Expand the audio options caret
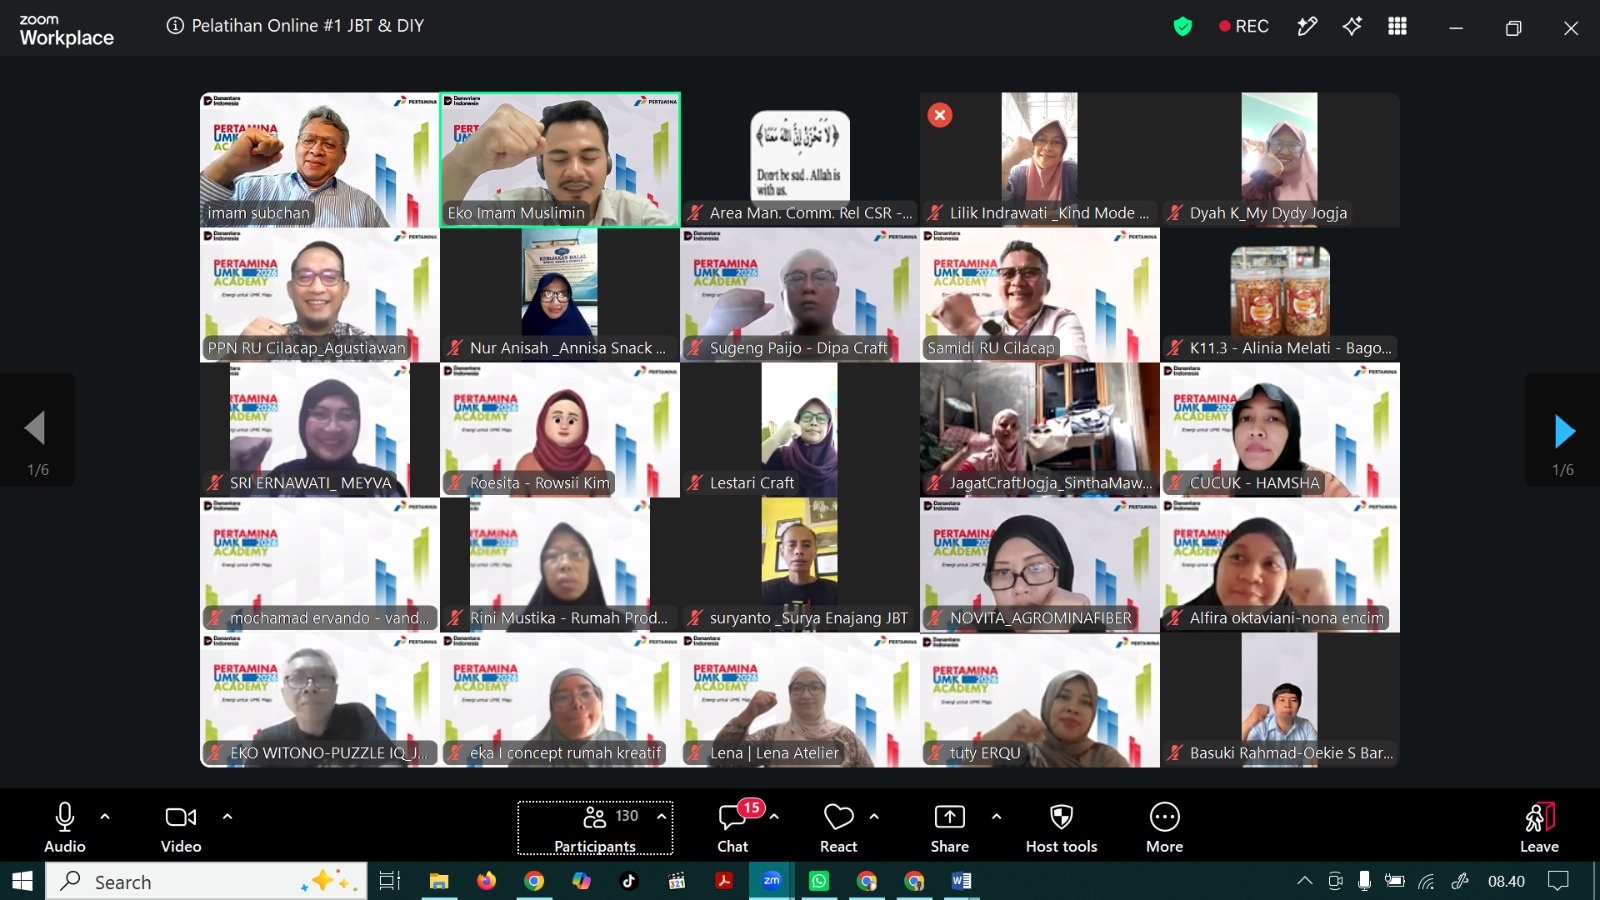 click(x=105, y=816)
